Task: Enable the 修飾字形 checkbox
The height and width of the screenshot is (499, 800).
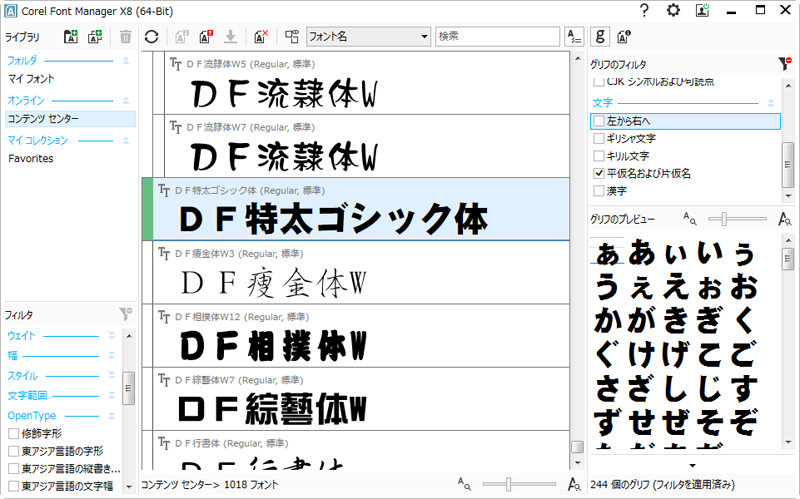Action: 14,434
